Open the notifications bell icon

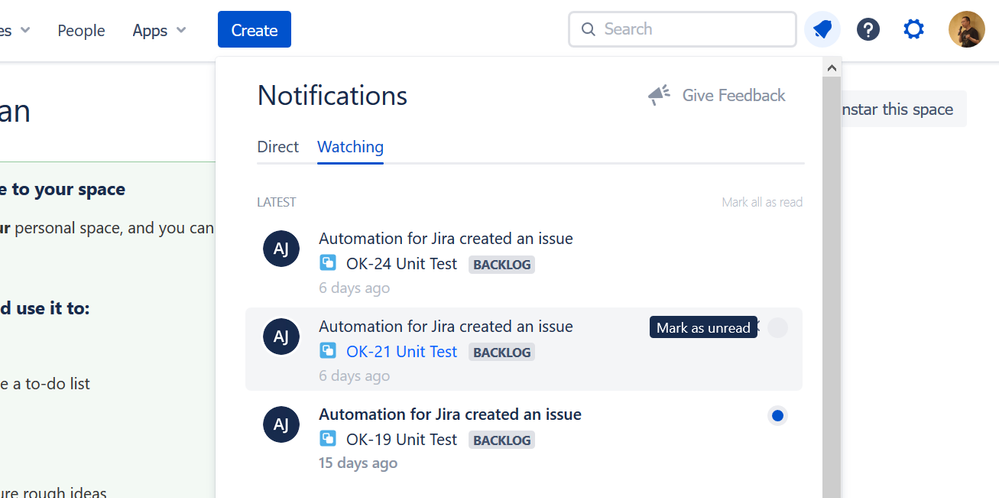[x=822, y=29]
